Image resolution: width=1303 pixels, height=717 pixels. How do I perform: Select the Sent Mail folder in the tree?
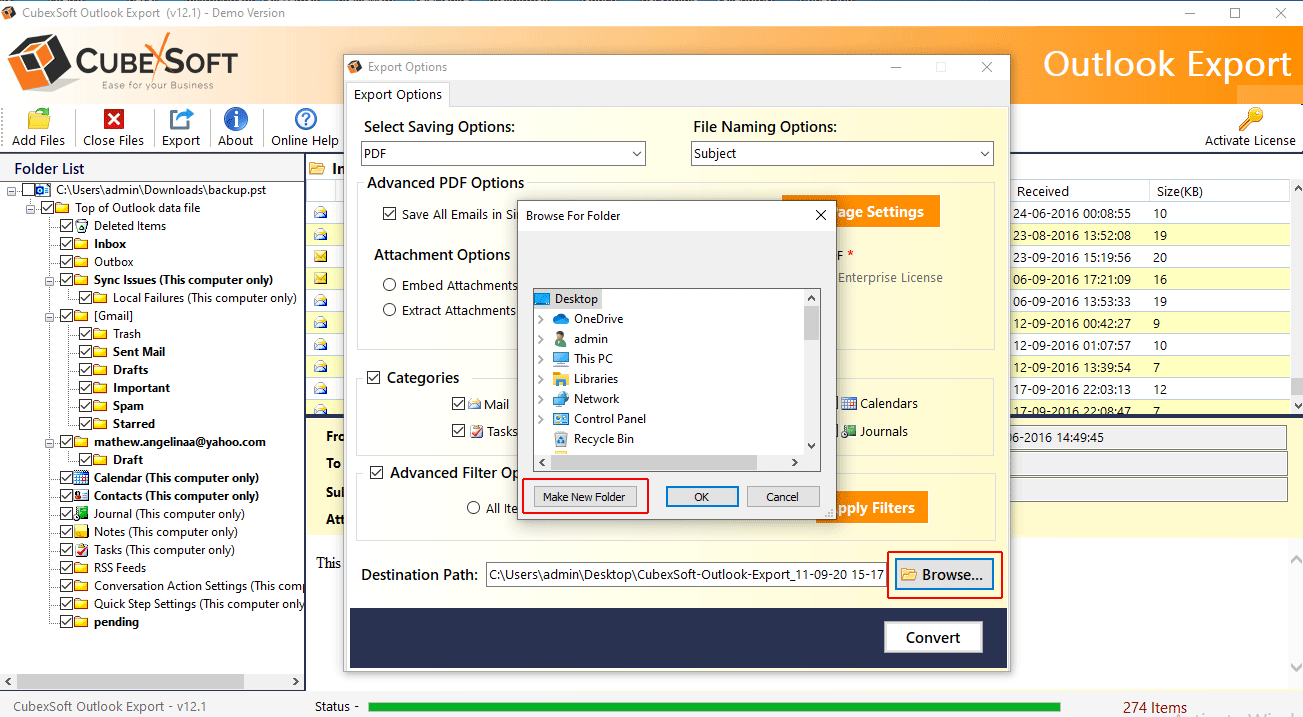click(x=139, y=352)
